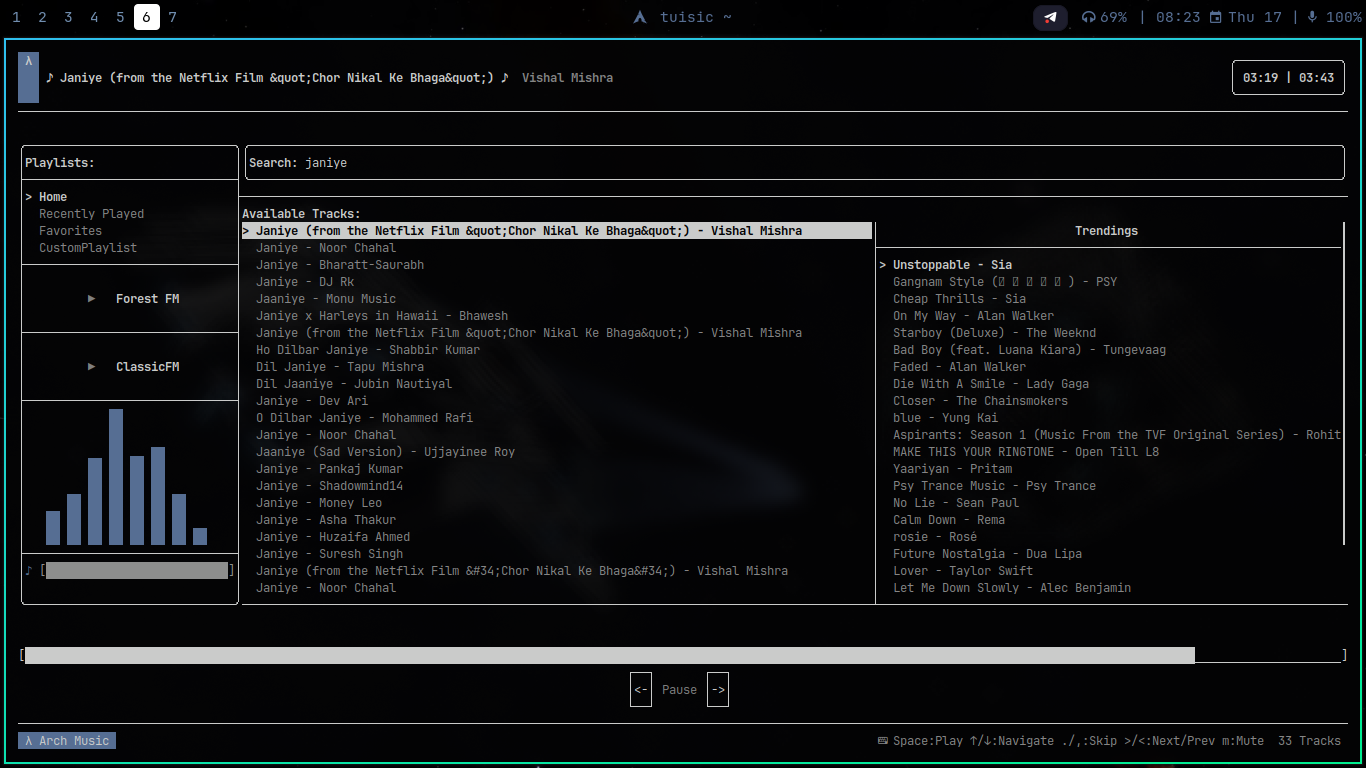Click the lambda logo box beside the song title
The width and height of the screenshot is (1366, 768).
tap(28, 78)
